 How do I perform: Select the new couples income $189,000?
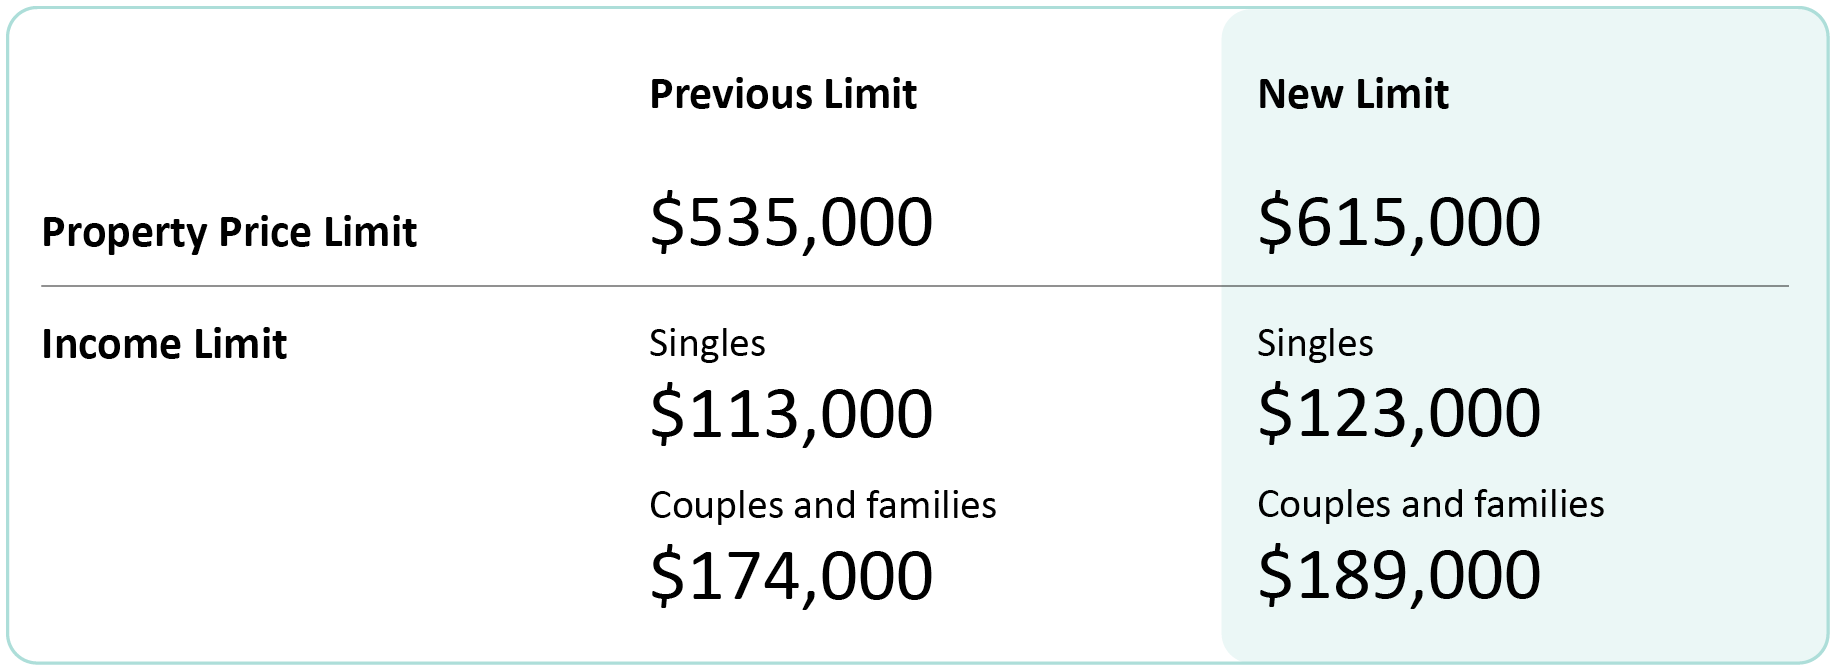click(1399, 575)
